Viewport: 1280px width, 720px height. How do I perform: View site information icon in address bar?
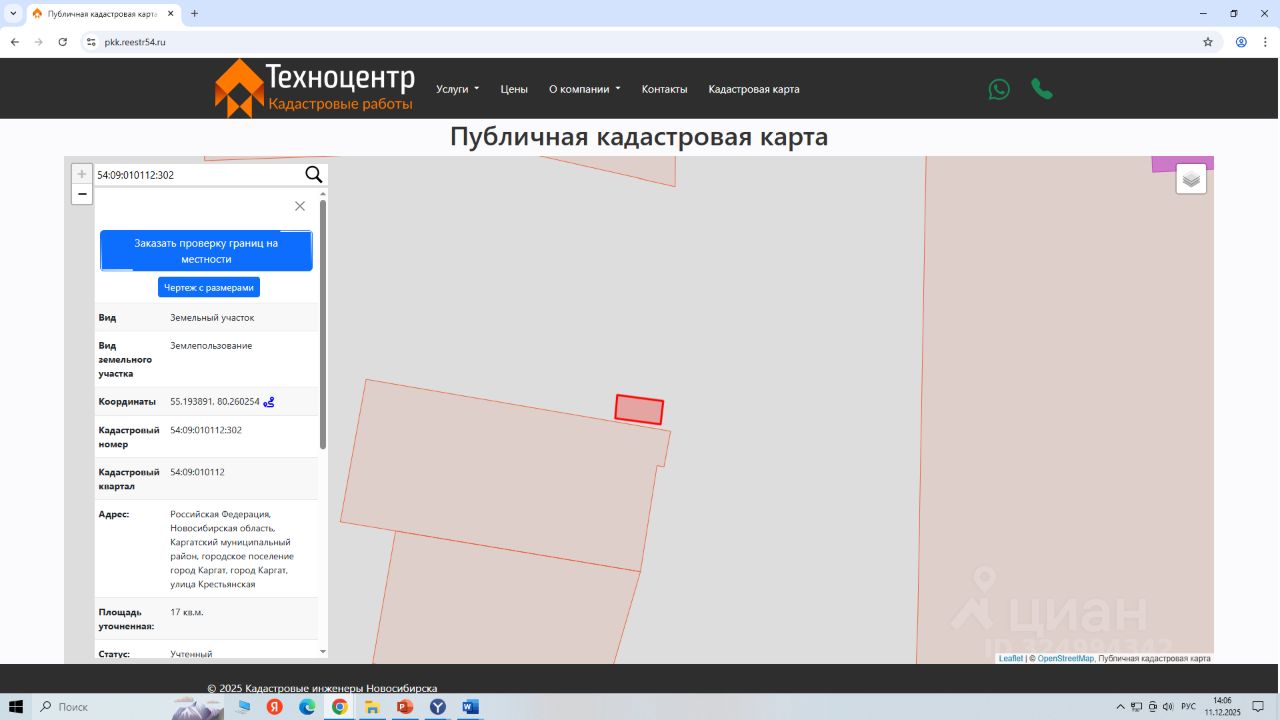[91, 42]
